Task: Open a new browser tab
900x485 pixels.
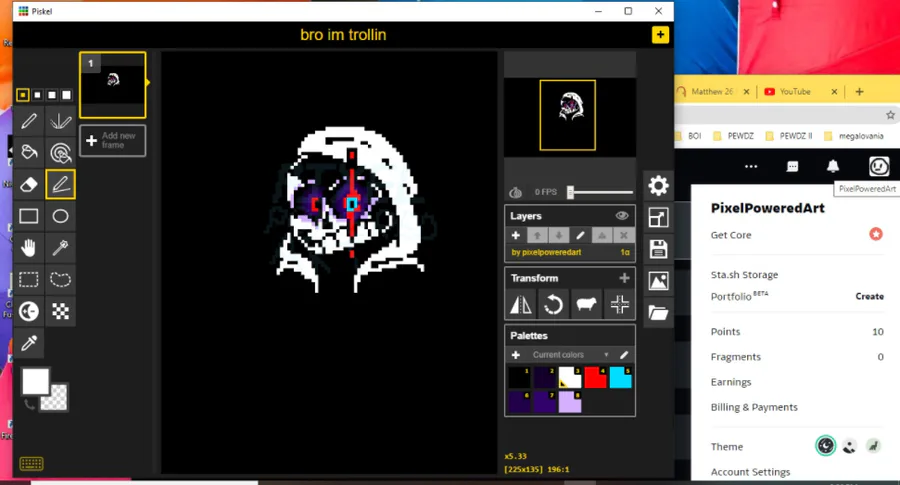Action: point(859,91)
